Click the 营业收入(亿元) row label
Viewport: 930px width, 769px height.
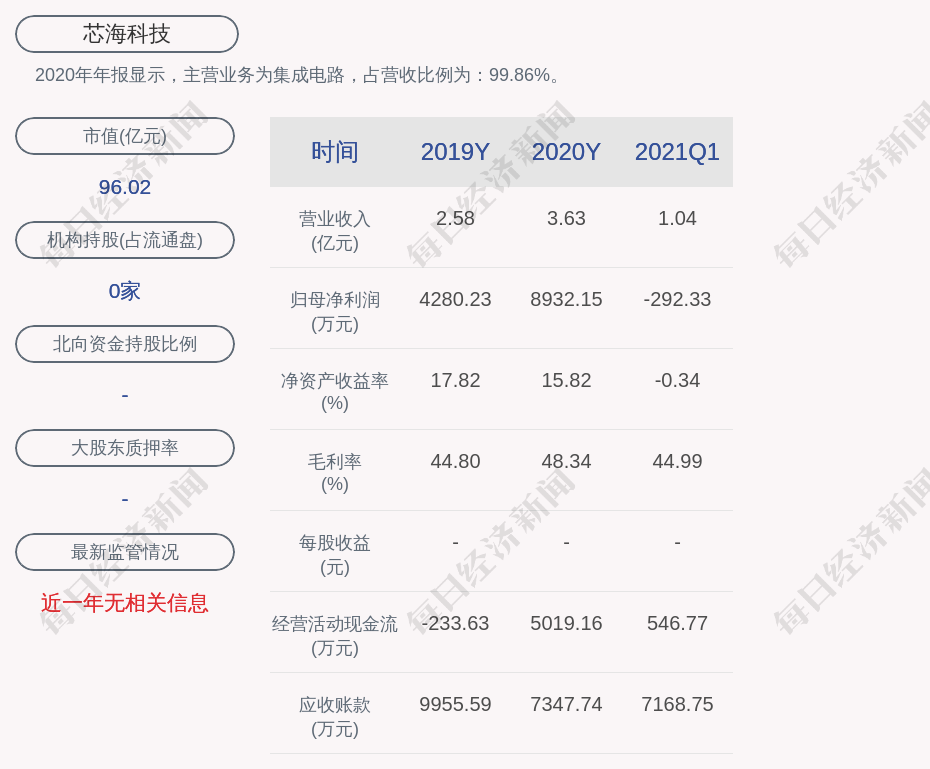point(335,230)
